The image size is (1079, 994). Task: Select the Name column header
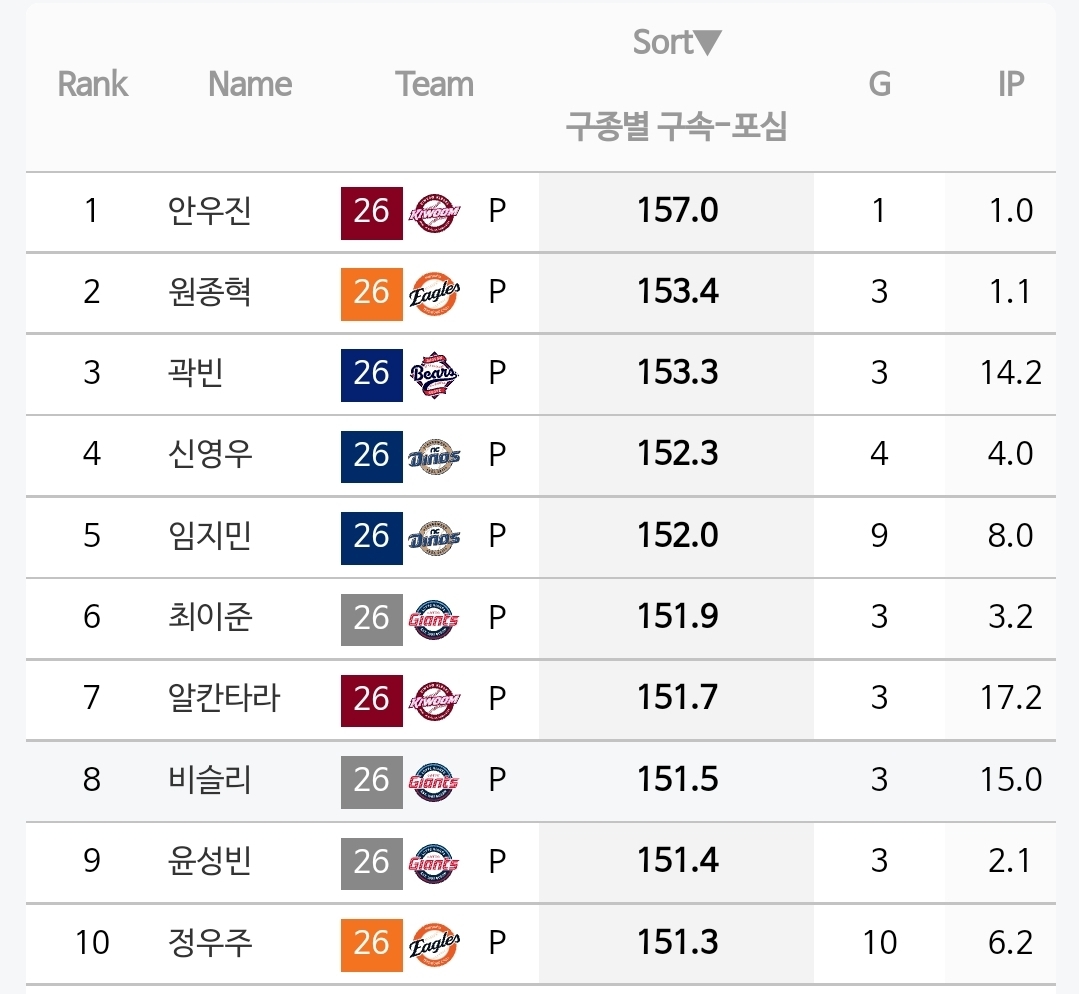pyautogui.click(x=250, y=85)
